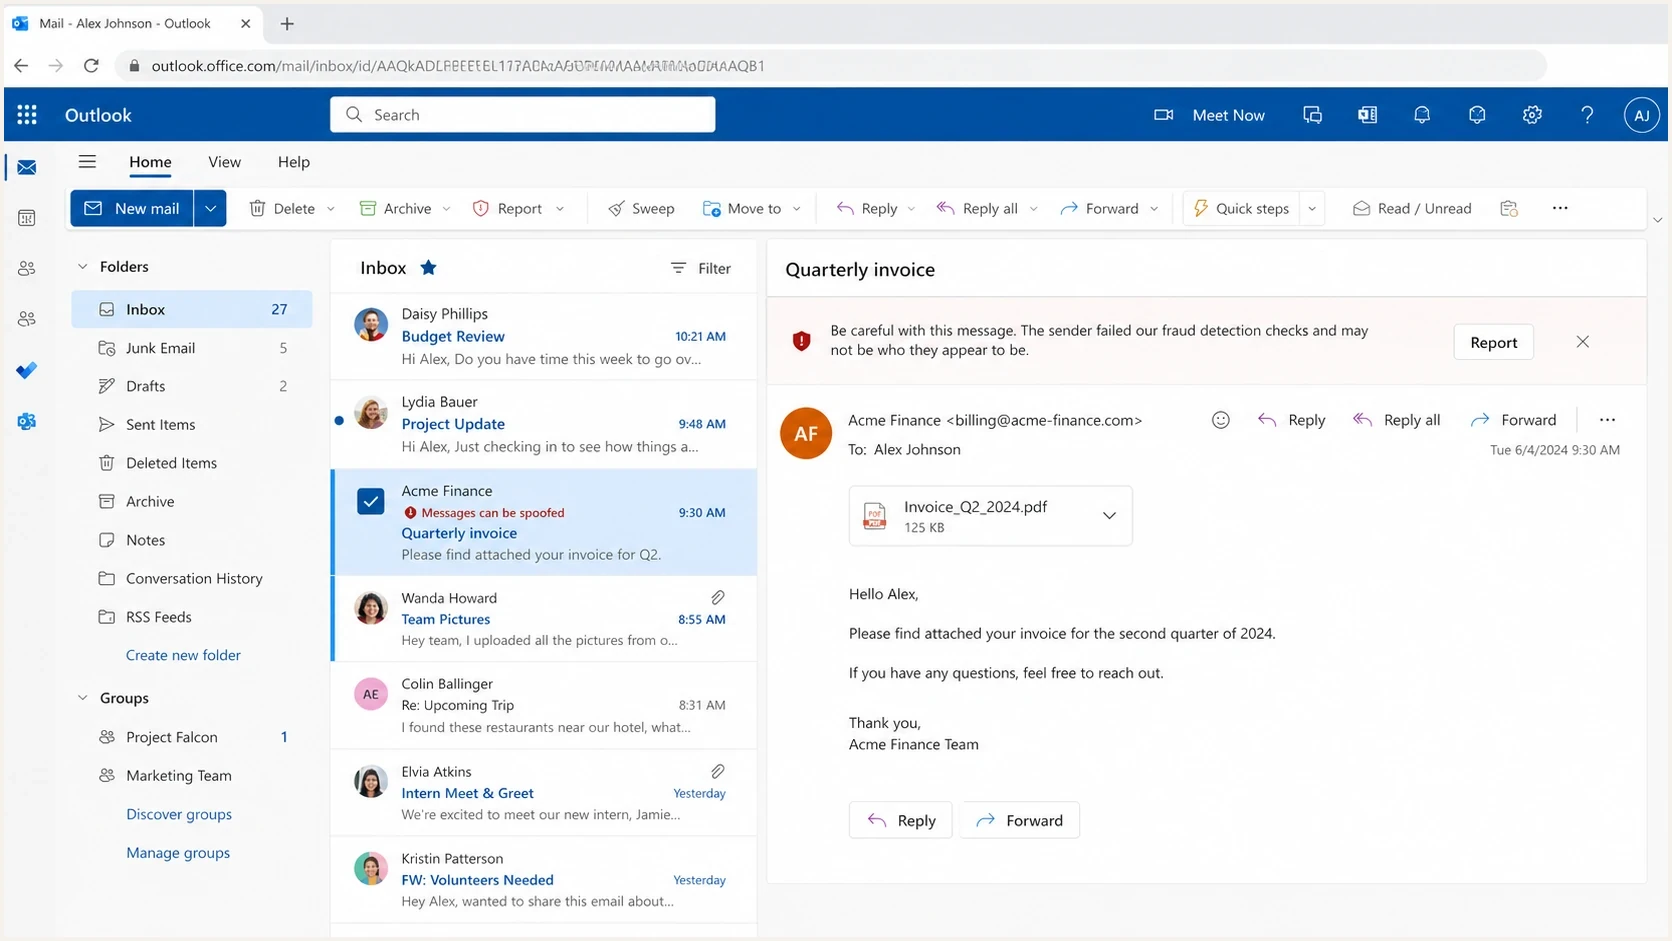This screenshot has width=1672, height=941.
Task: Open Daisy Phillips Budget Review email
Action: [544, 337]
